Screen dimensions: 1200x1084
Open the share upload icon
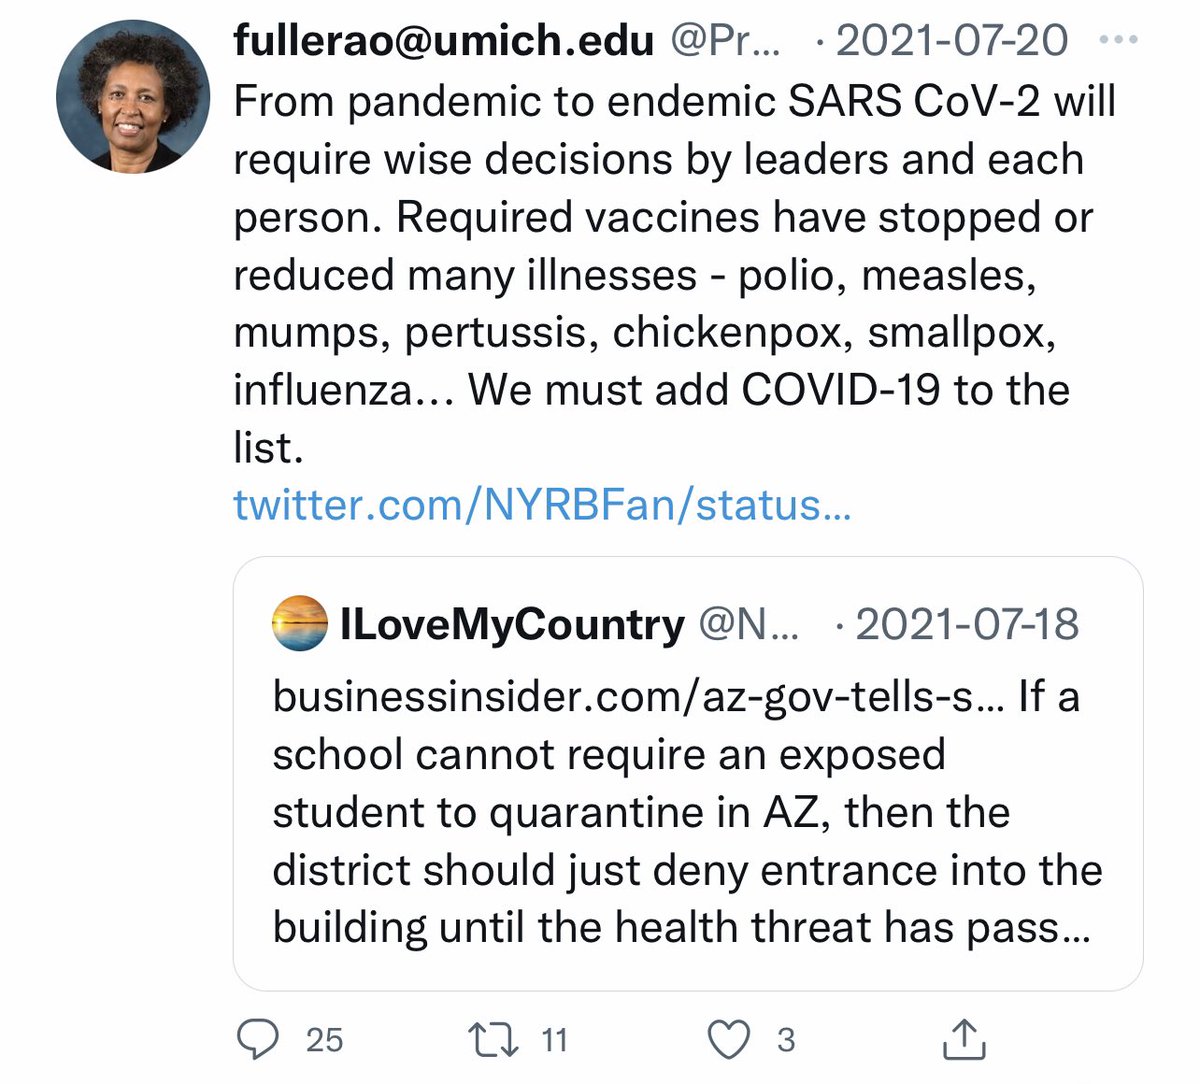964,1040
